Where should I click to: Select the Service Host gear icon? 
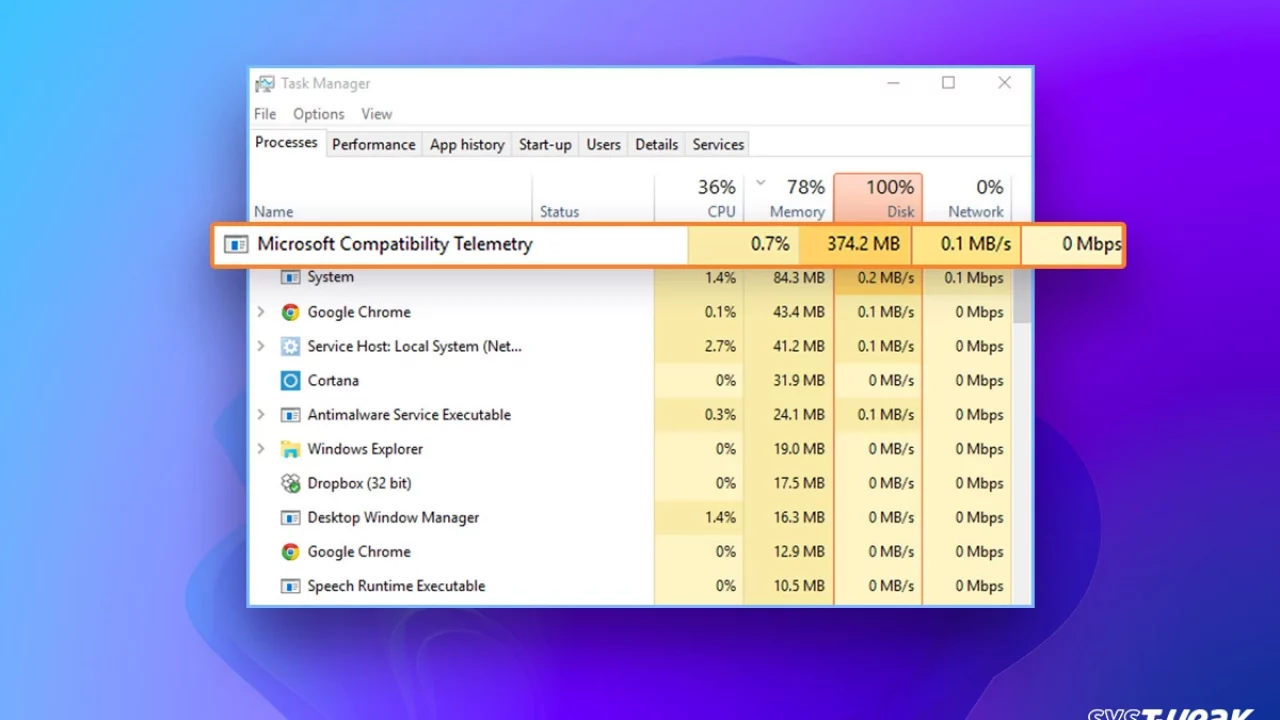point(290,346)
